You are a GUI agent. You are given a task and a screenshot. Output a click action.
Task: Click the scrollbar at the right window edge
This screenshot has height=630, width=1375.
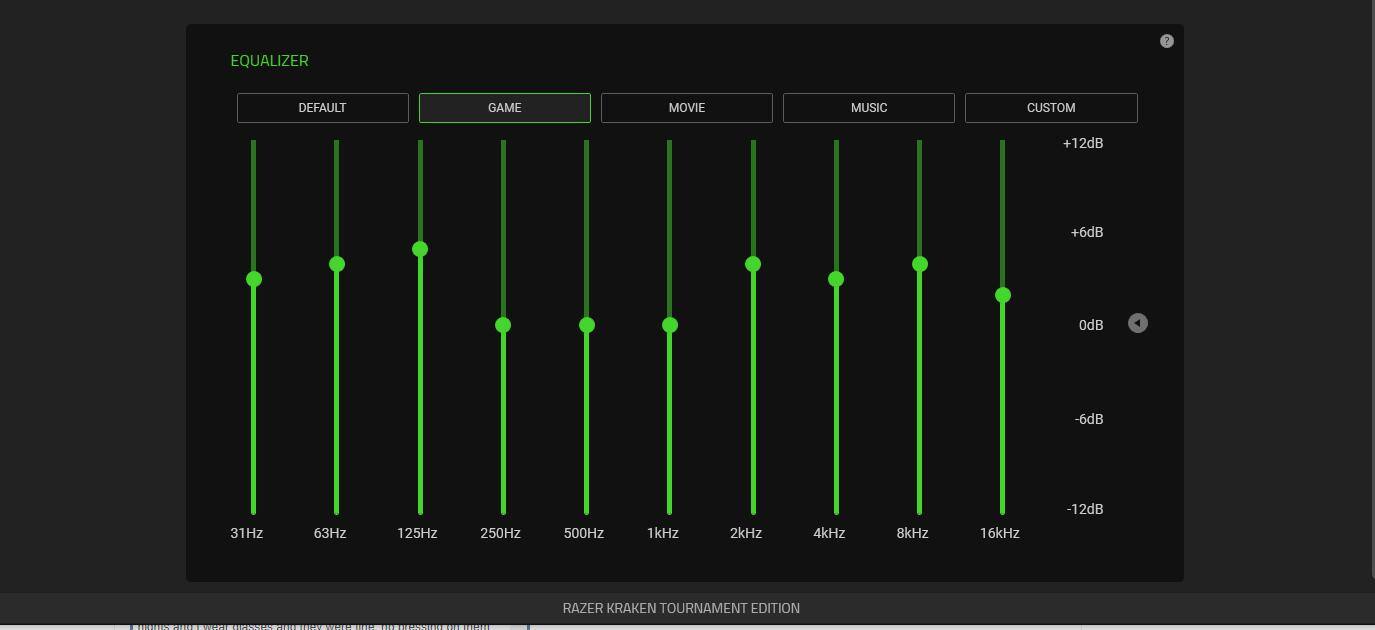1371,300
